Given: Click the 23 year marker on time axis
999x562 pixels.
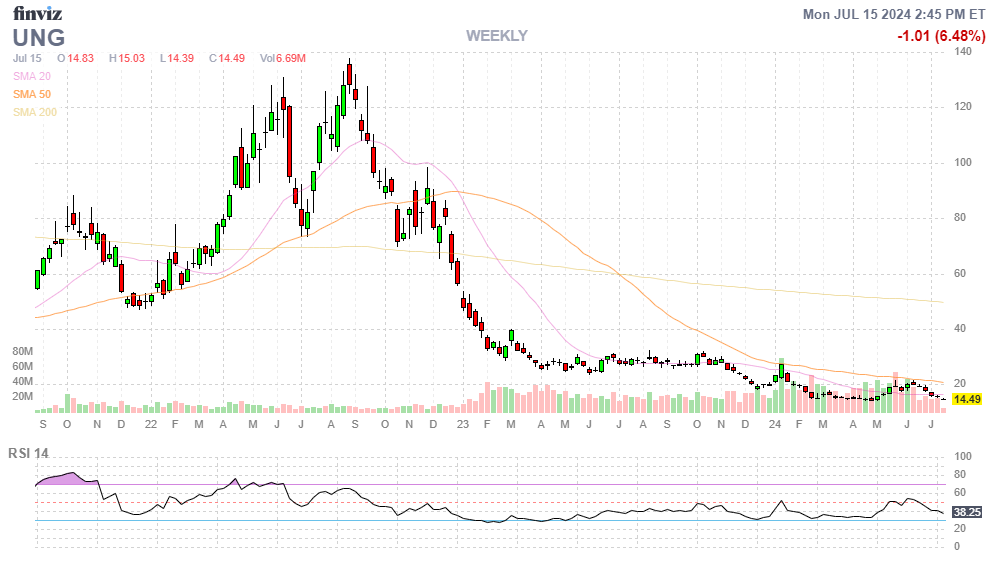Looking at the screenshot, I should click(x=462, y=424).
